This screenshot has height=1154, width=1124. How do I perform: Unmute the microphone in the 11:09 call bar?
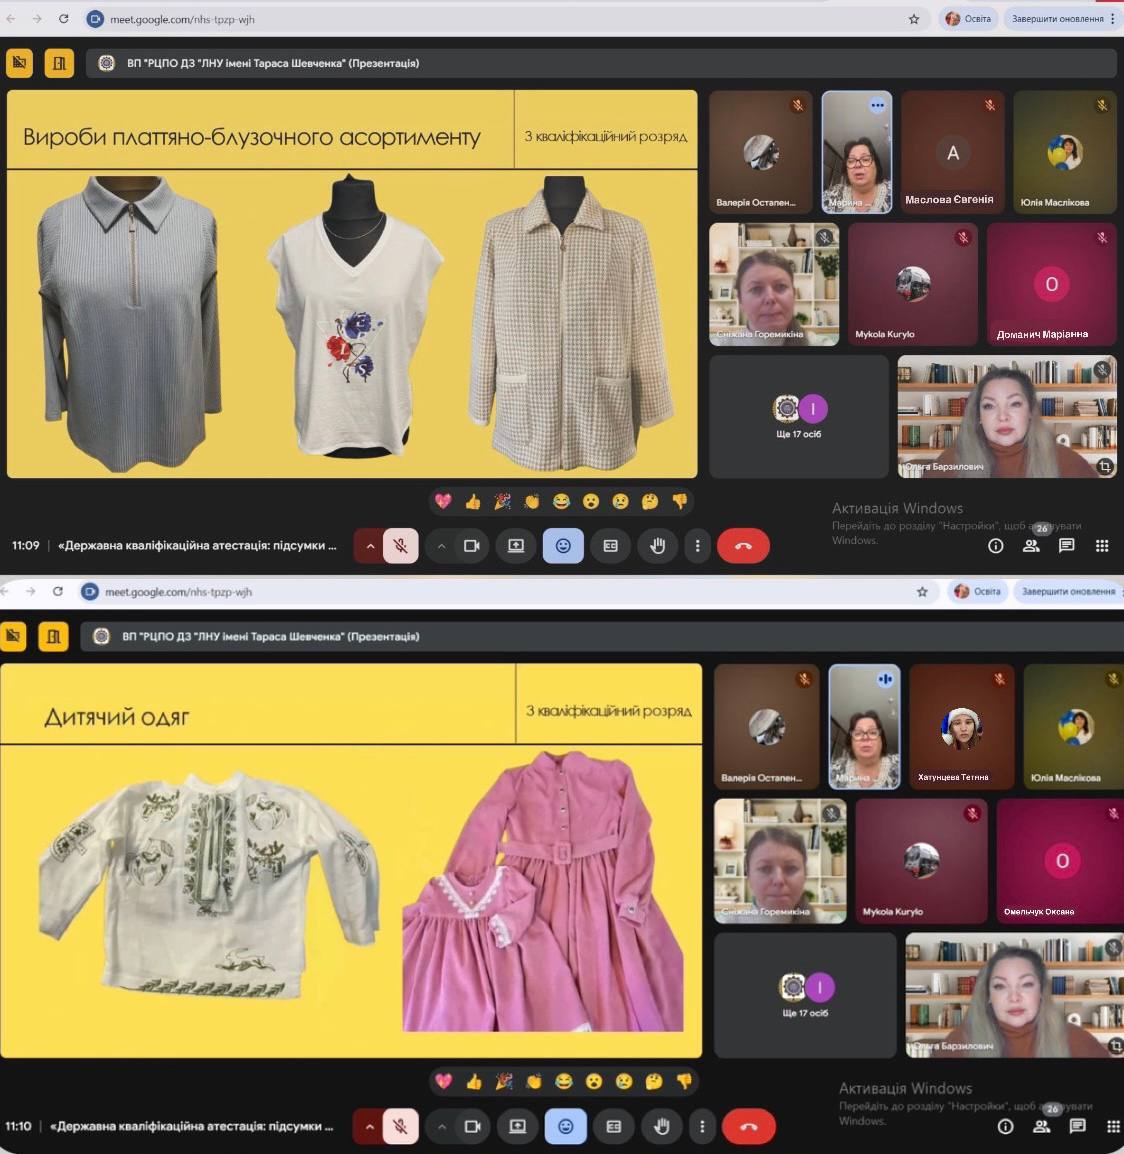pyautogui.click(x=400, y=546)
